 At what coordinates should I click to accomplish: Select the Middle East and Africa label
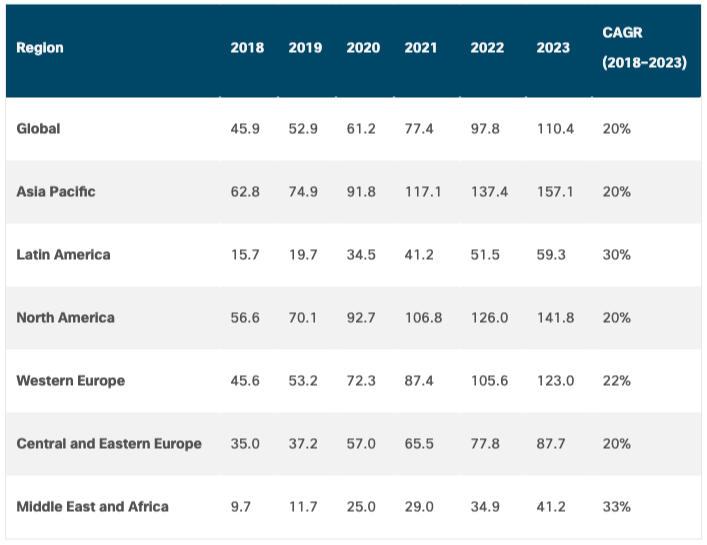coord(92,507)
